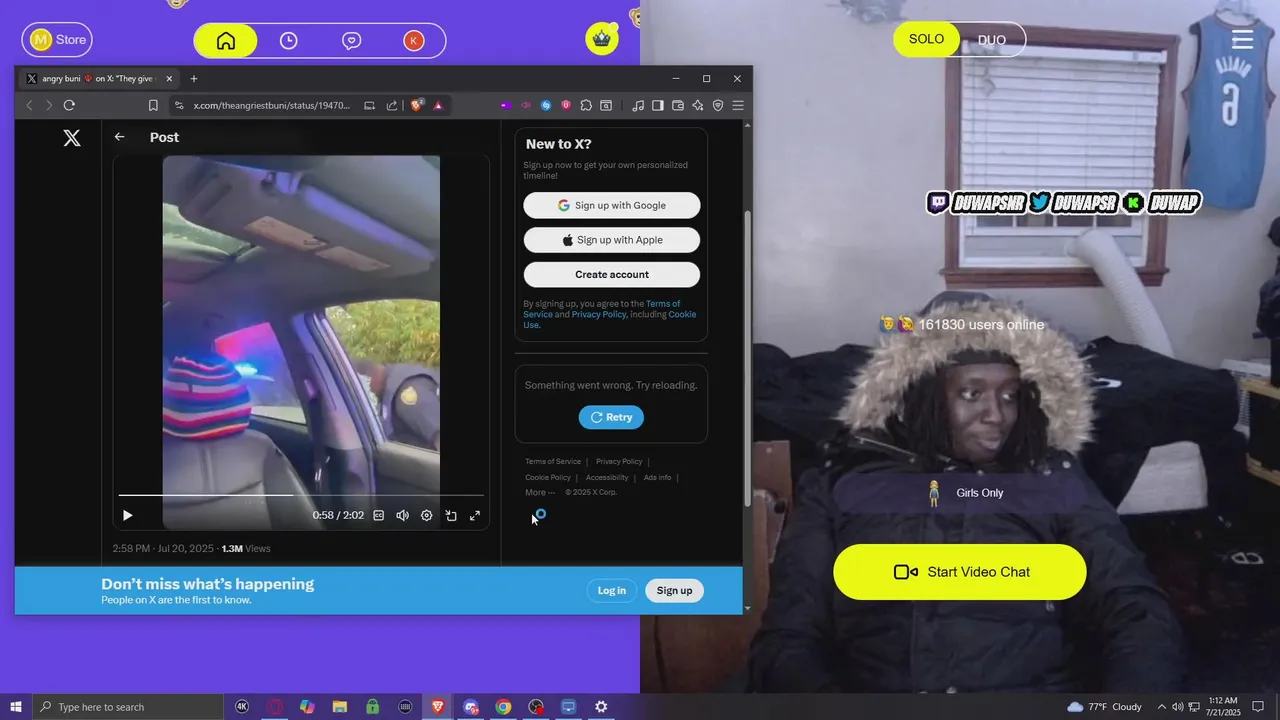
Task: Open File Explorer from taskbar
Action: tap(339, 707)
